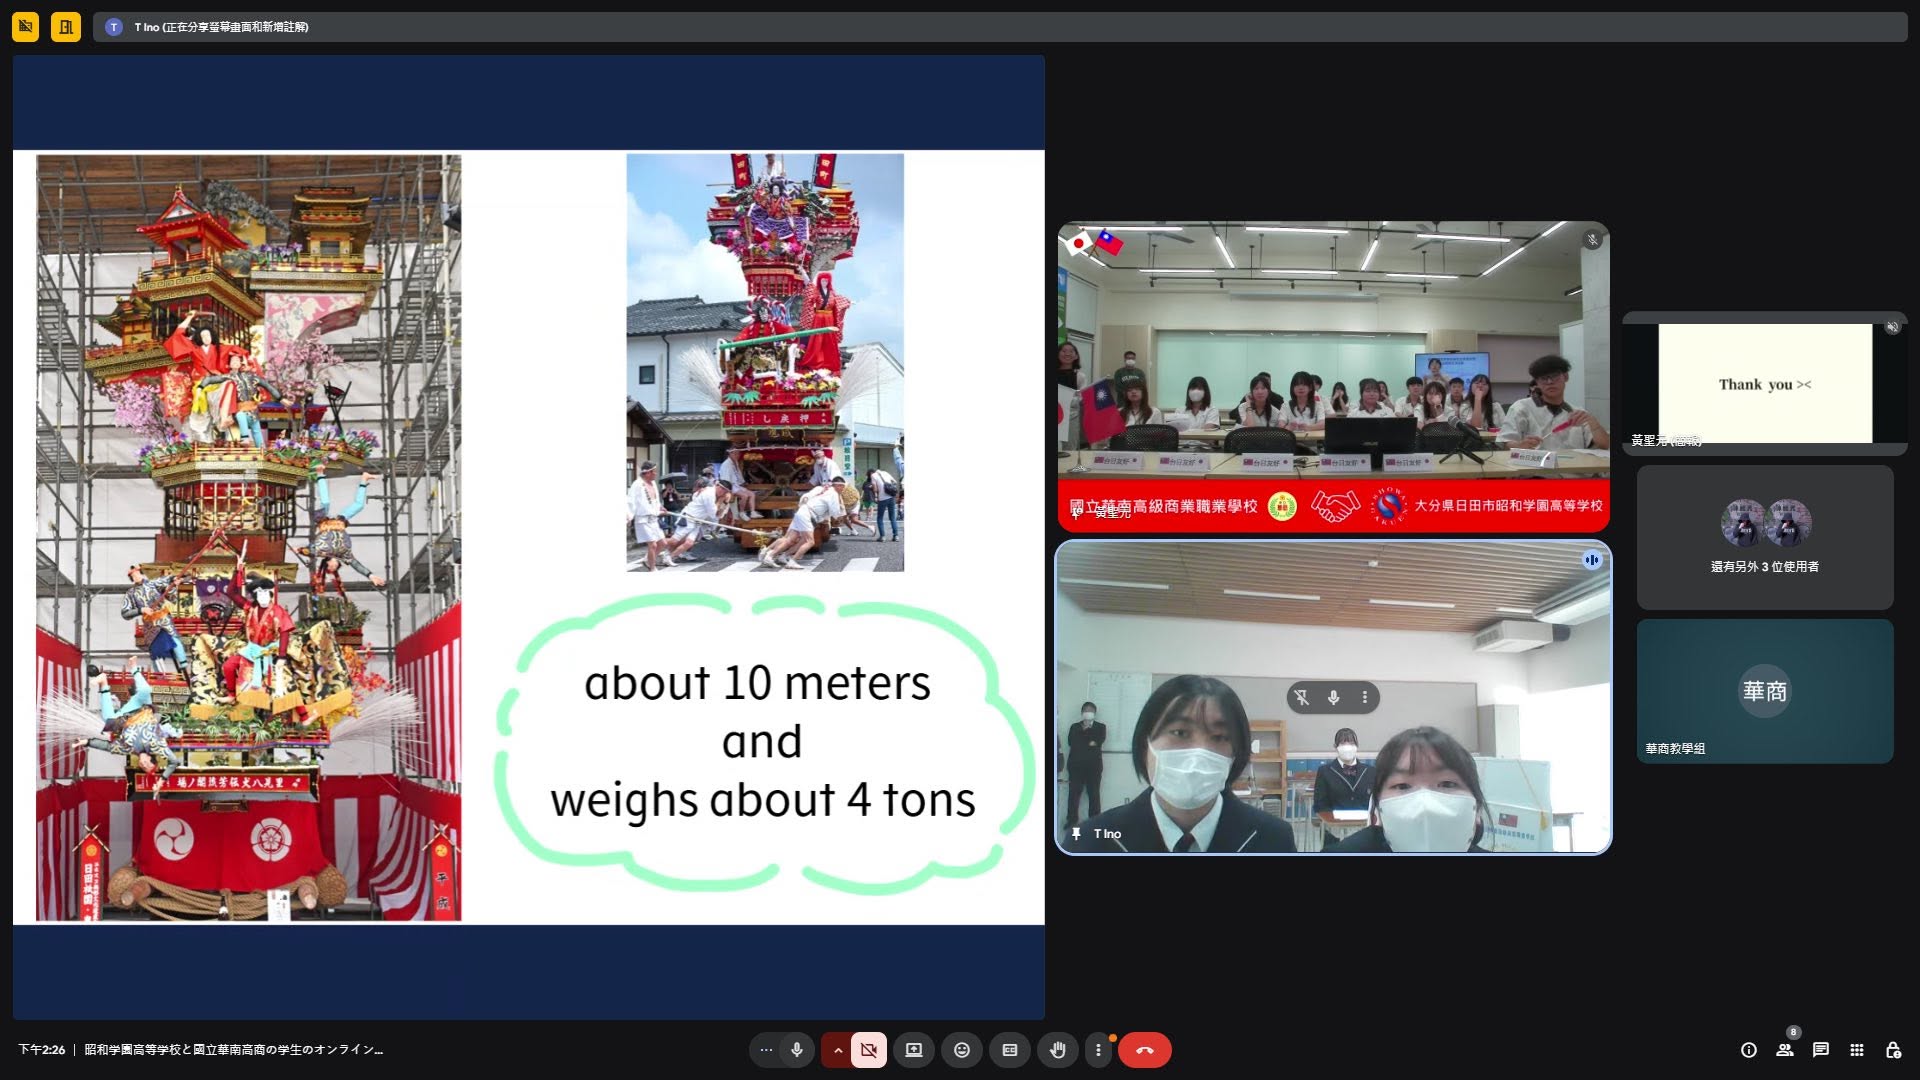The width and height of the screenshot is (1920, 1080).
Task: Open the meeting details info panel
Action: pos(1749,1050)
